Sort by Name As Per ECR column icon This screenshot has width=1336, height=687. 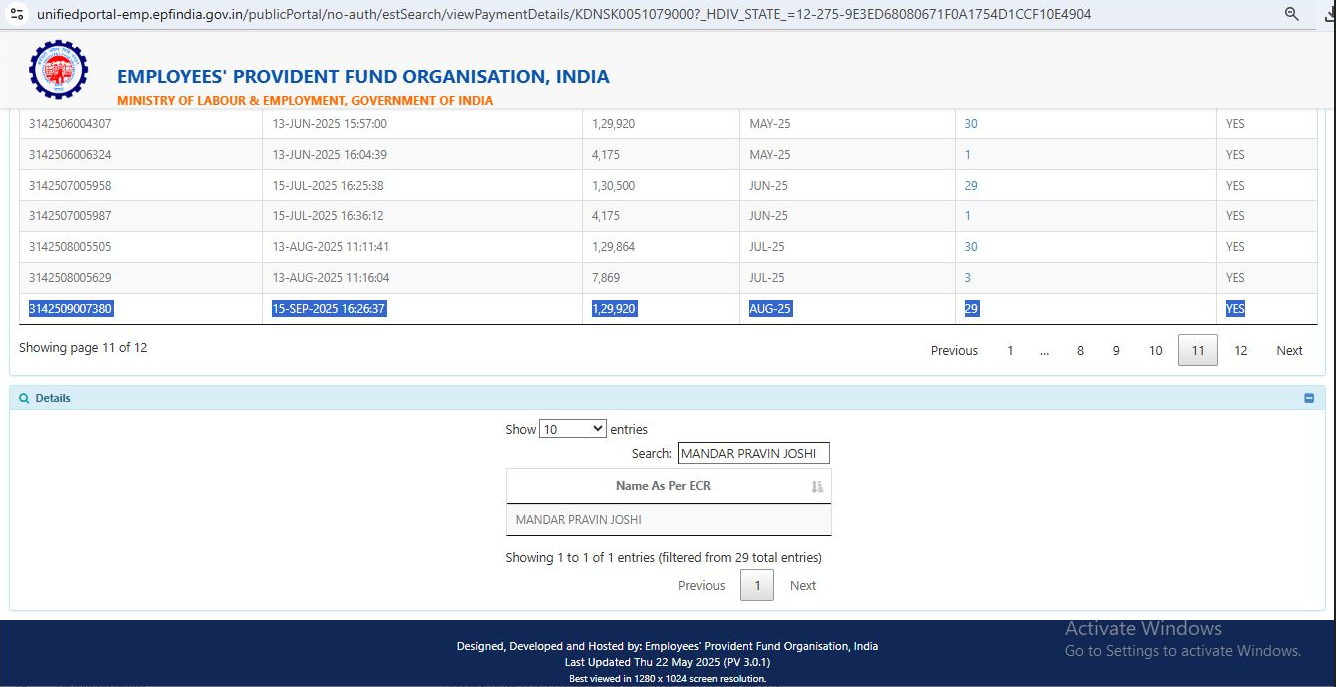tap(817, 486)
